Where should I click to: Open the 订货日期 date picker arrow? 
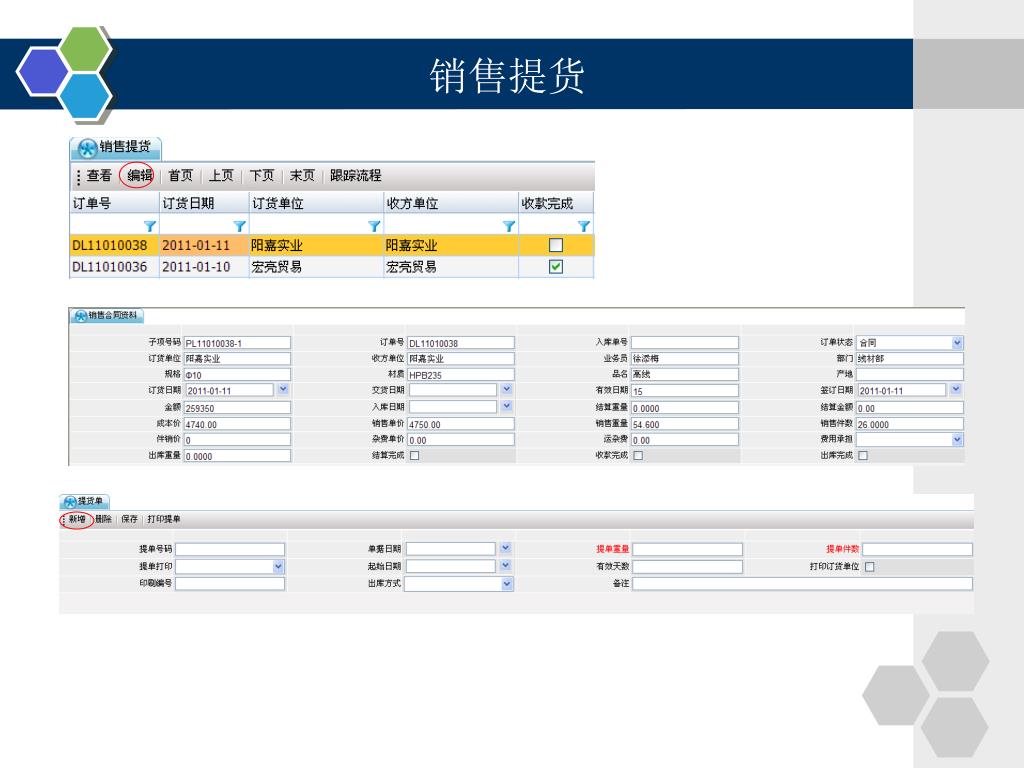coord(283,390)
